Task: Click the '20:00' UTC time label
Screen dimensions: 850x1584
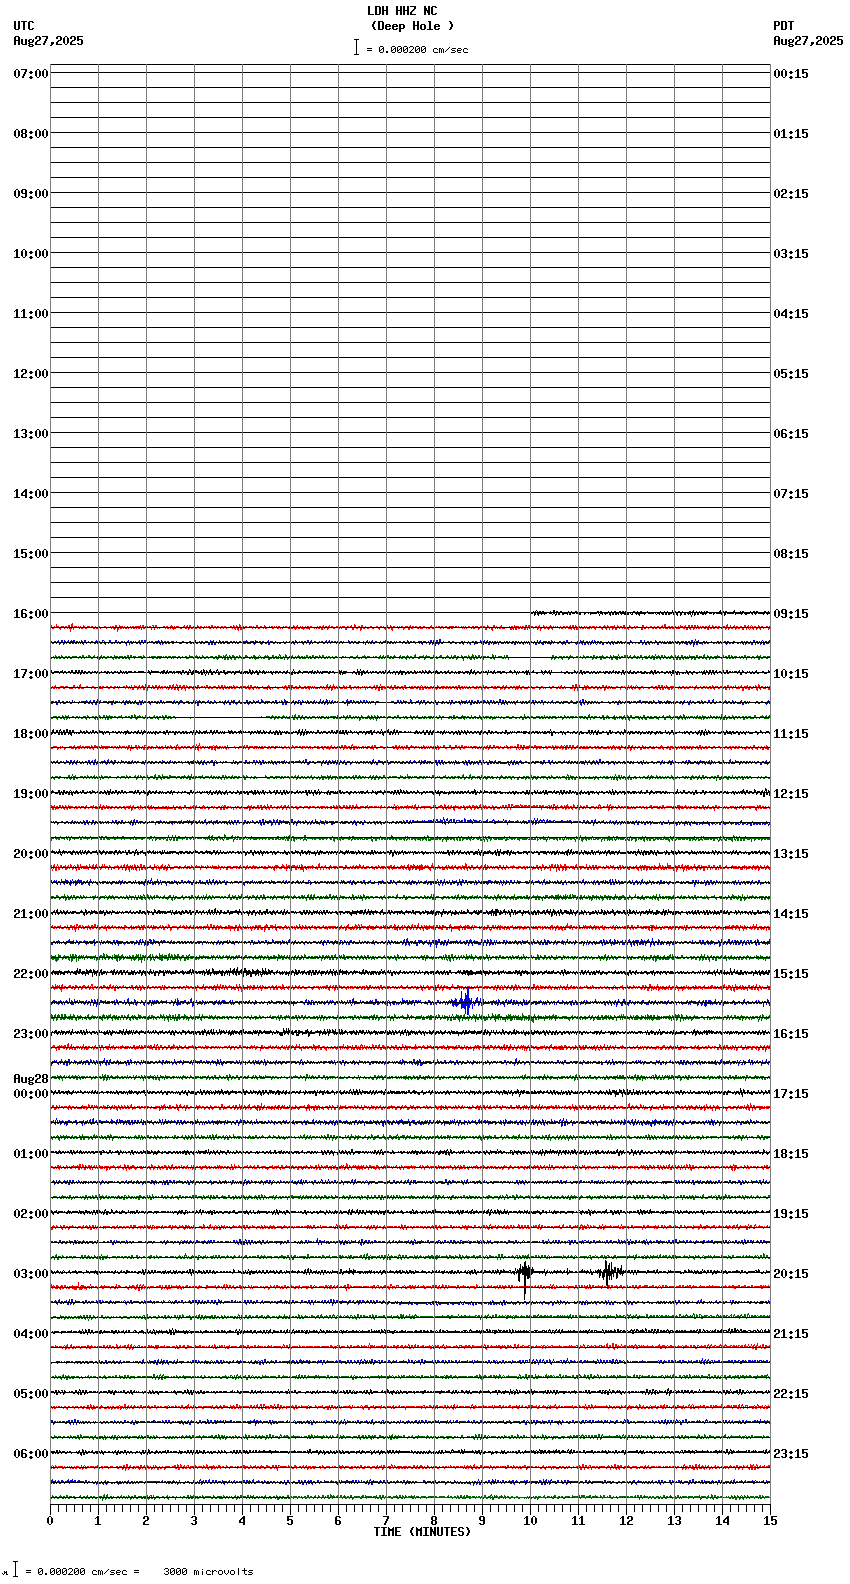Action: (x=31, y=854)
